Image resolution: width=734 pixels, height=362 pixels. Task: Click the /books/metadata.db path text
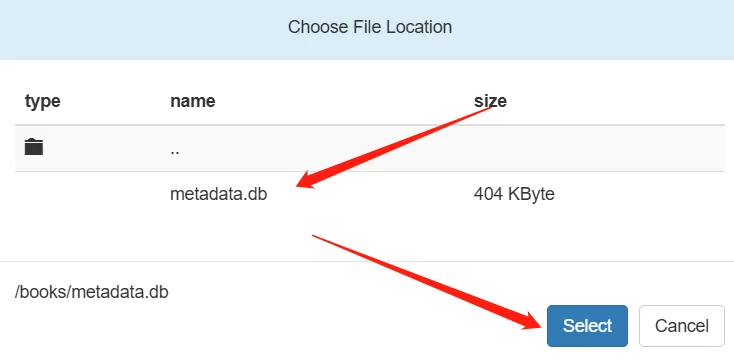click(x=92, y=292)
